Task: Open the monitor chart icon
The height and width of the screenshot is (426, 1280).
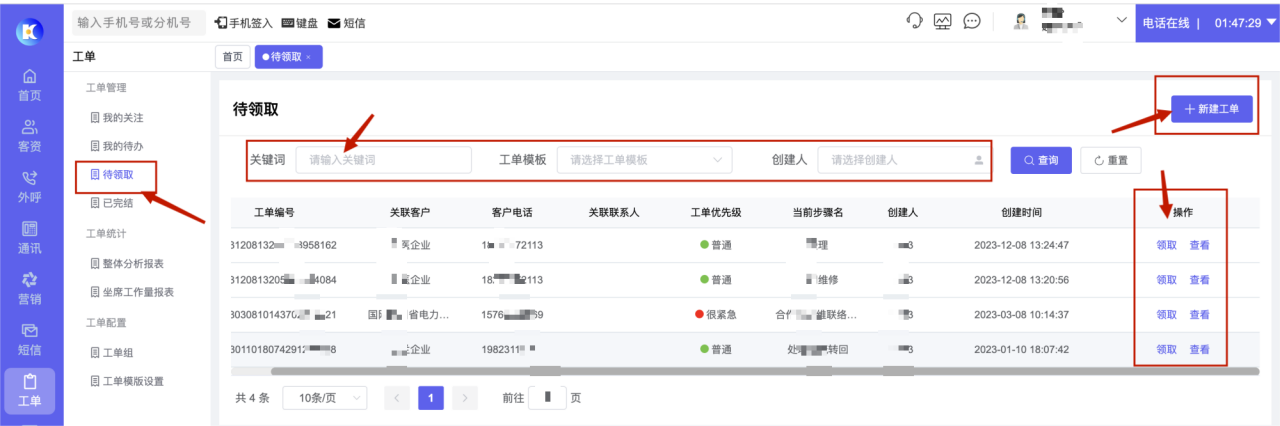Action: 942,21
